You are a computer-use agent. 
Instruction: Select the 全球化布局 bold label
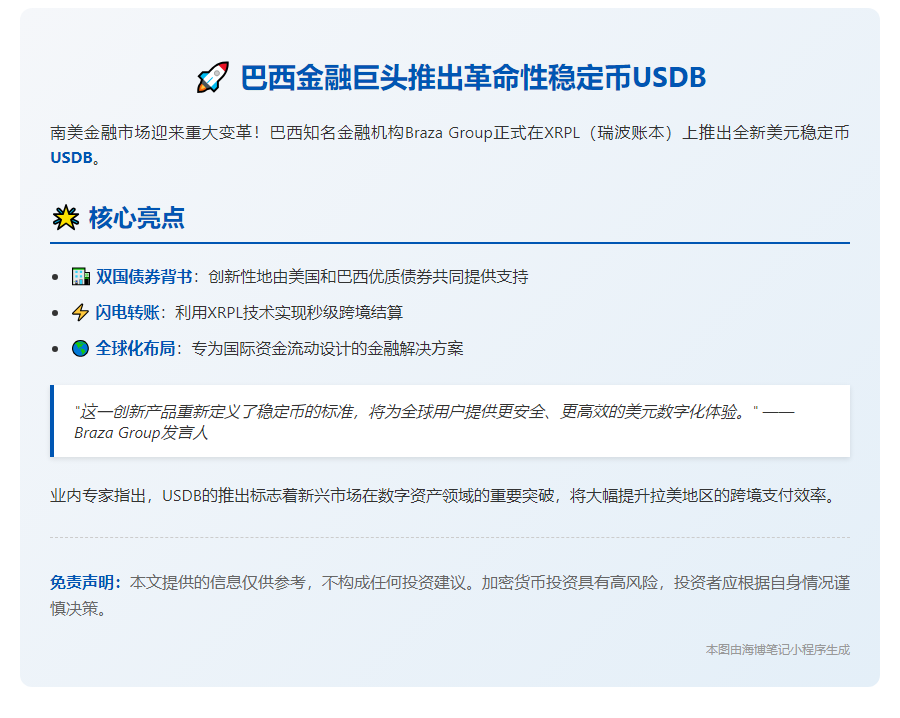[135, 348]
